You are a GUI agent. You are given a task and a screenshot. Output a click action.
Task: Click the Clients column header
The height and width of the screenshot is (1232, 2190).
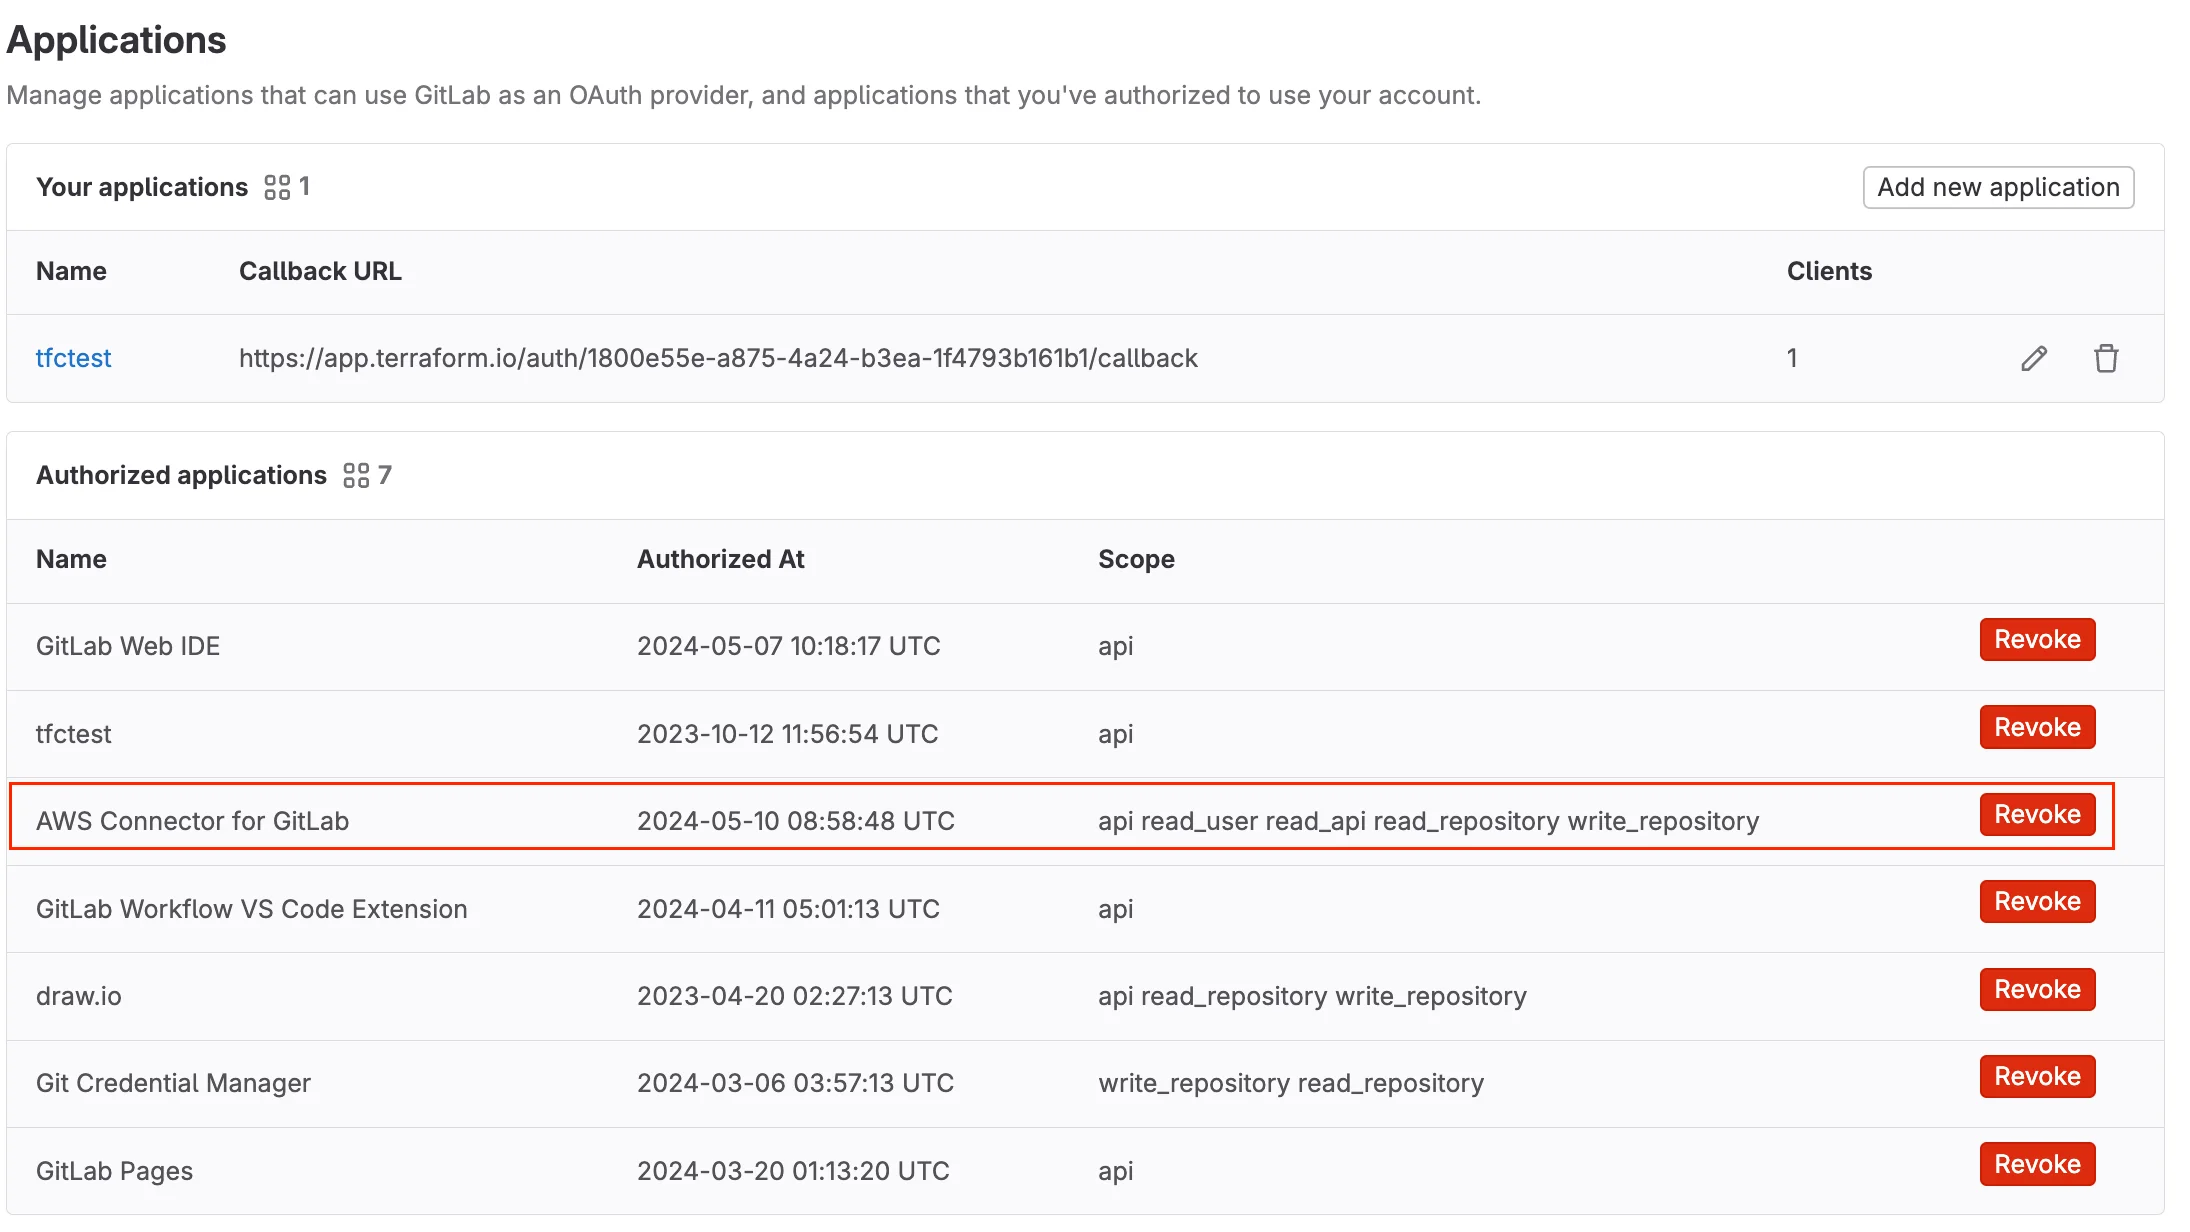tap(1828, 271)
